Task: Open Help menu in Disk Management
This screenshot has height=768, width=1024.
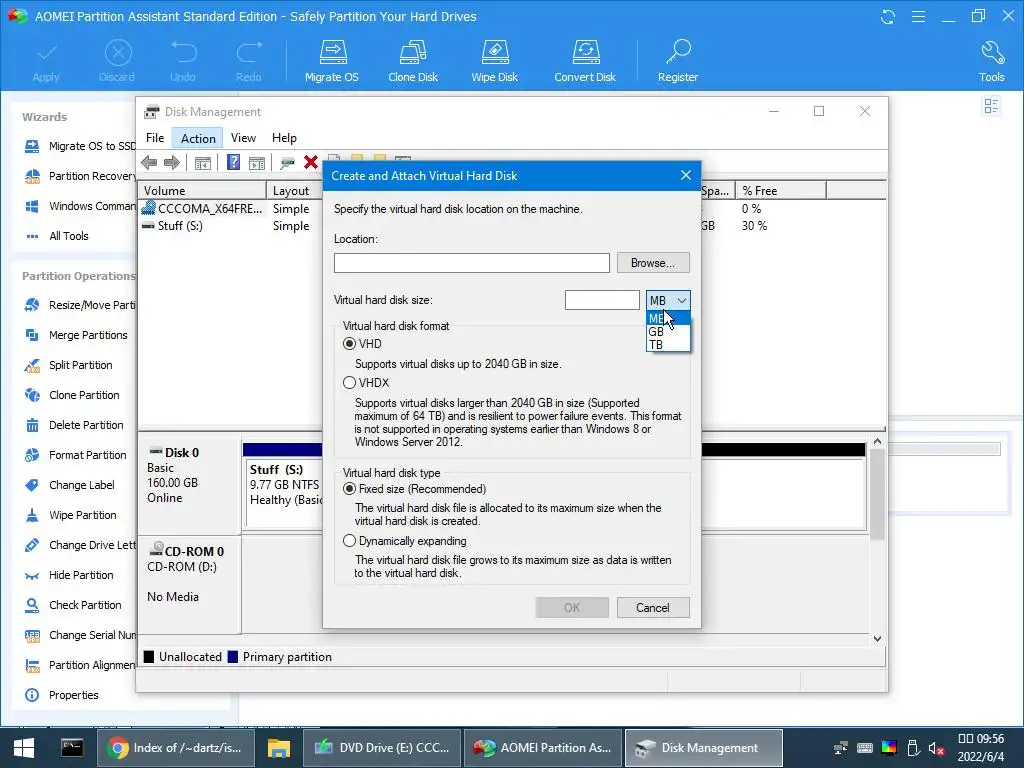Action: [284, 138]
